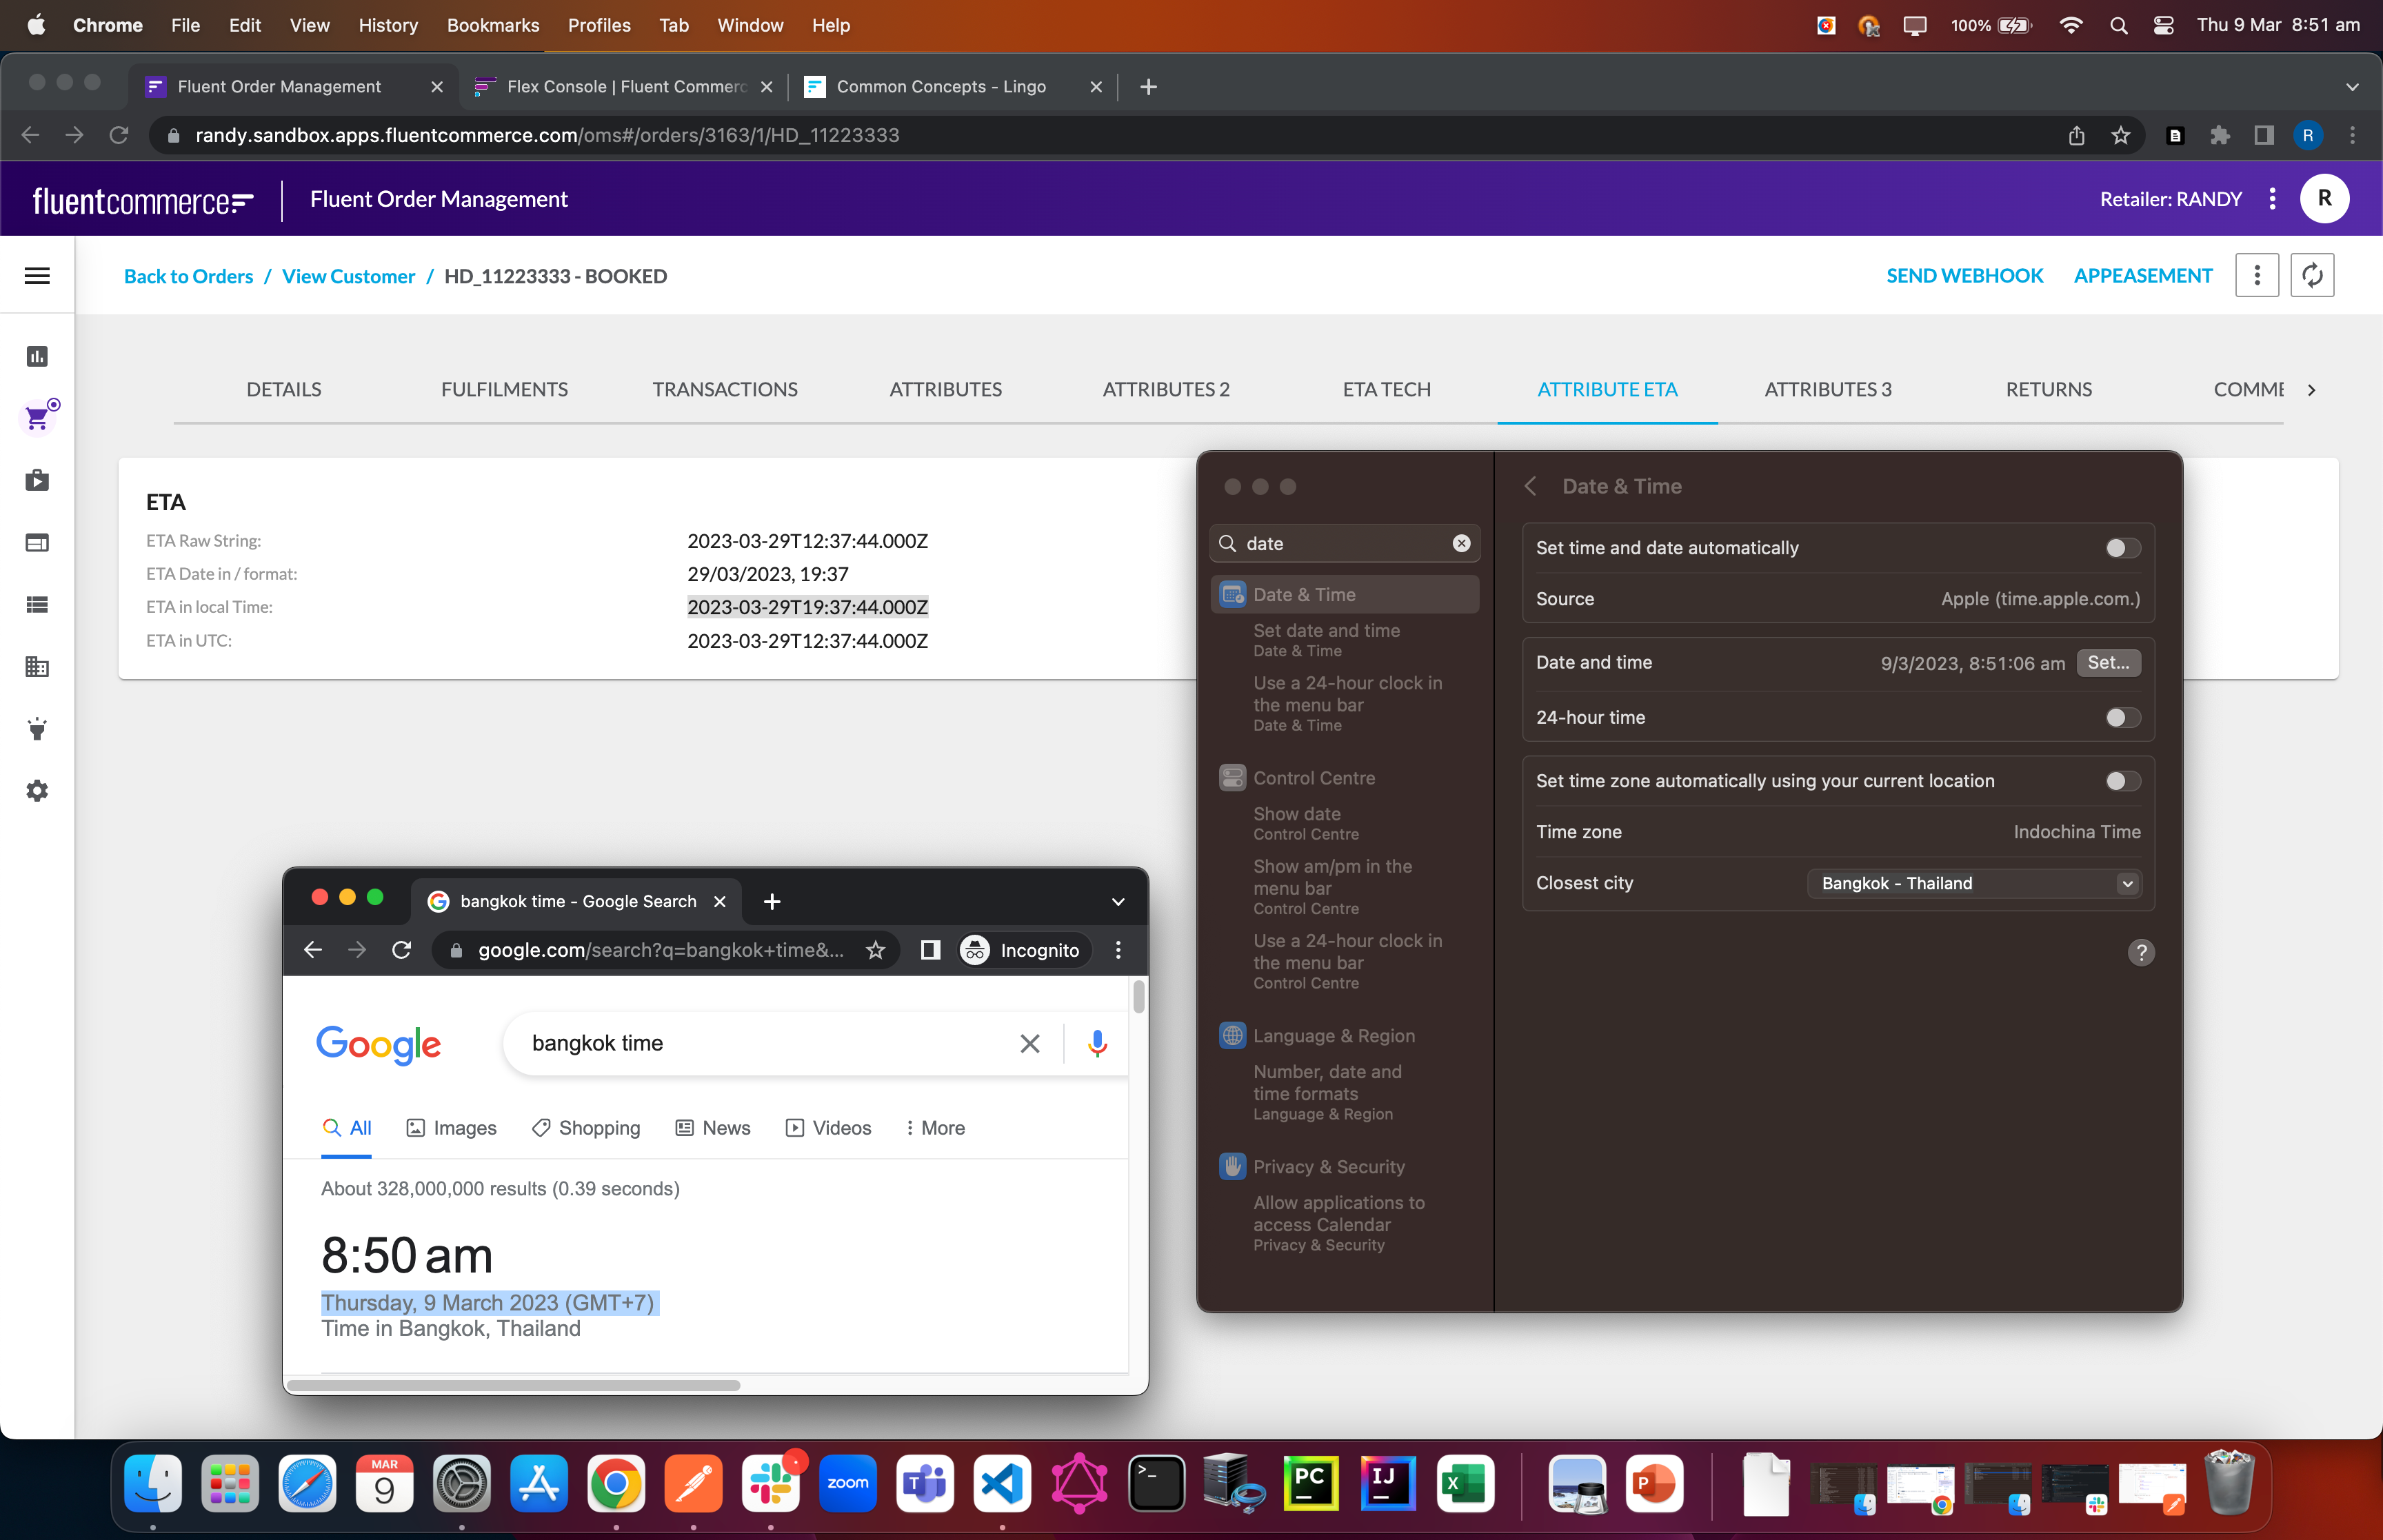Click the SEND WEBHOOK button

point(1964,276)
